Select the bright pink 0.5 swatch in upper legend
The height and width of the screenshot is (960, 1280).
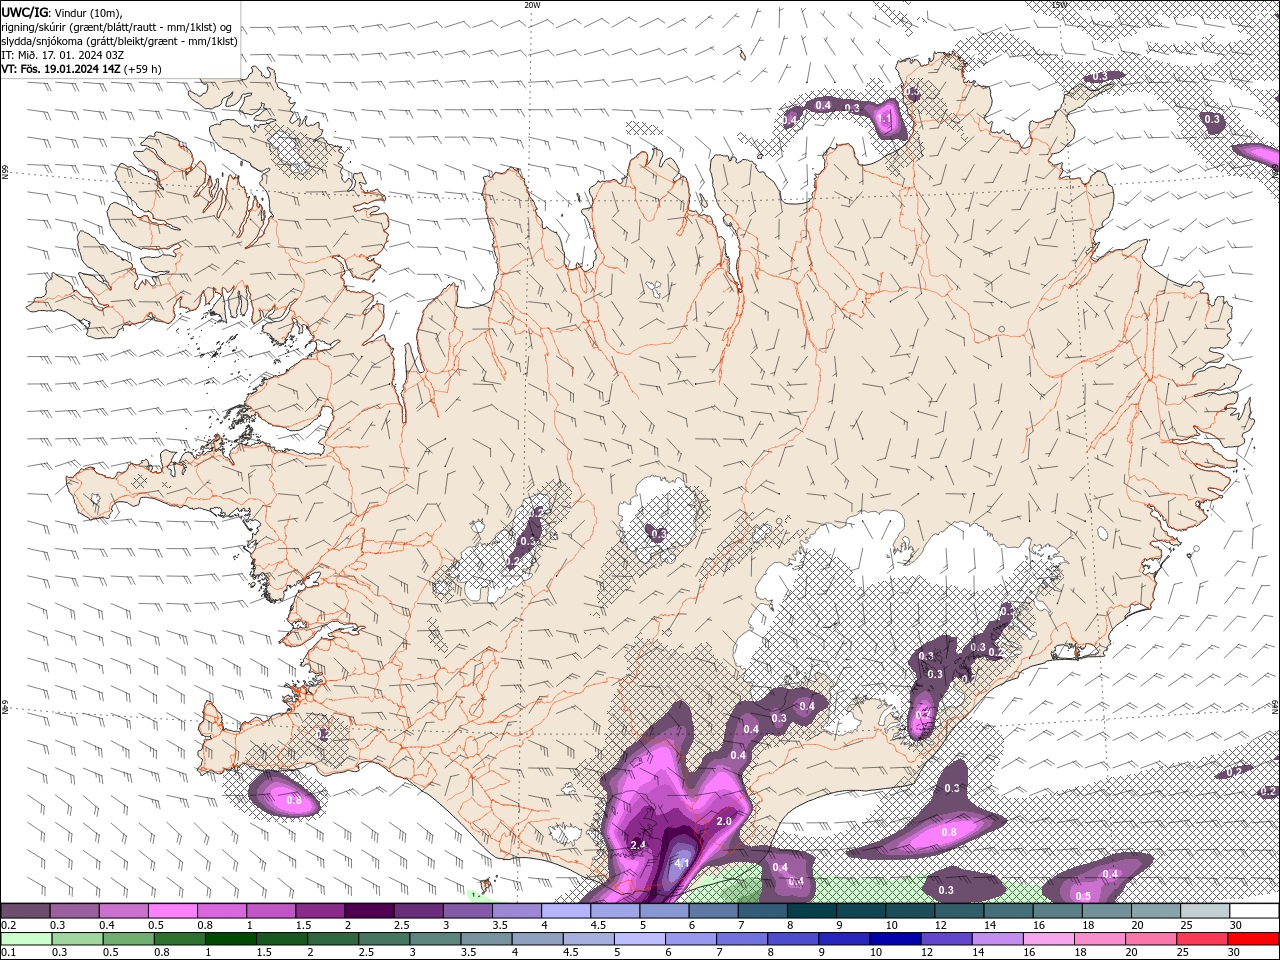tap(173, 911)
